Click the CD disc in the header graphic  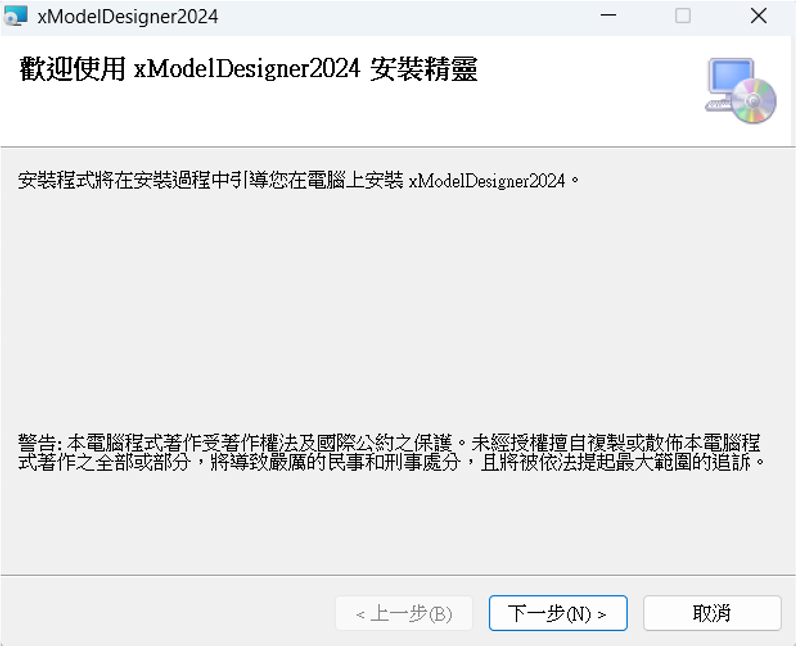pos(754,101)
